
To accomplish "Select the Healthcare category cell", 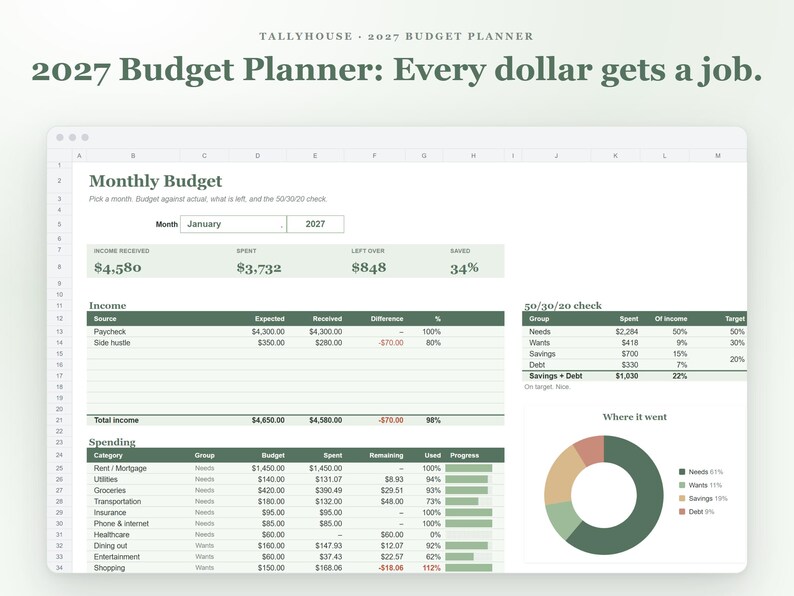I will (x=111, y=535).
